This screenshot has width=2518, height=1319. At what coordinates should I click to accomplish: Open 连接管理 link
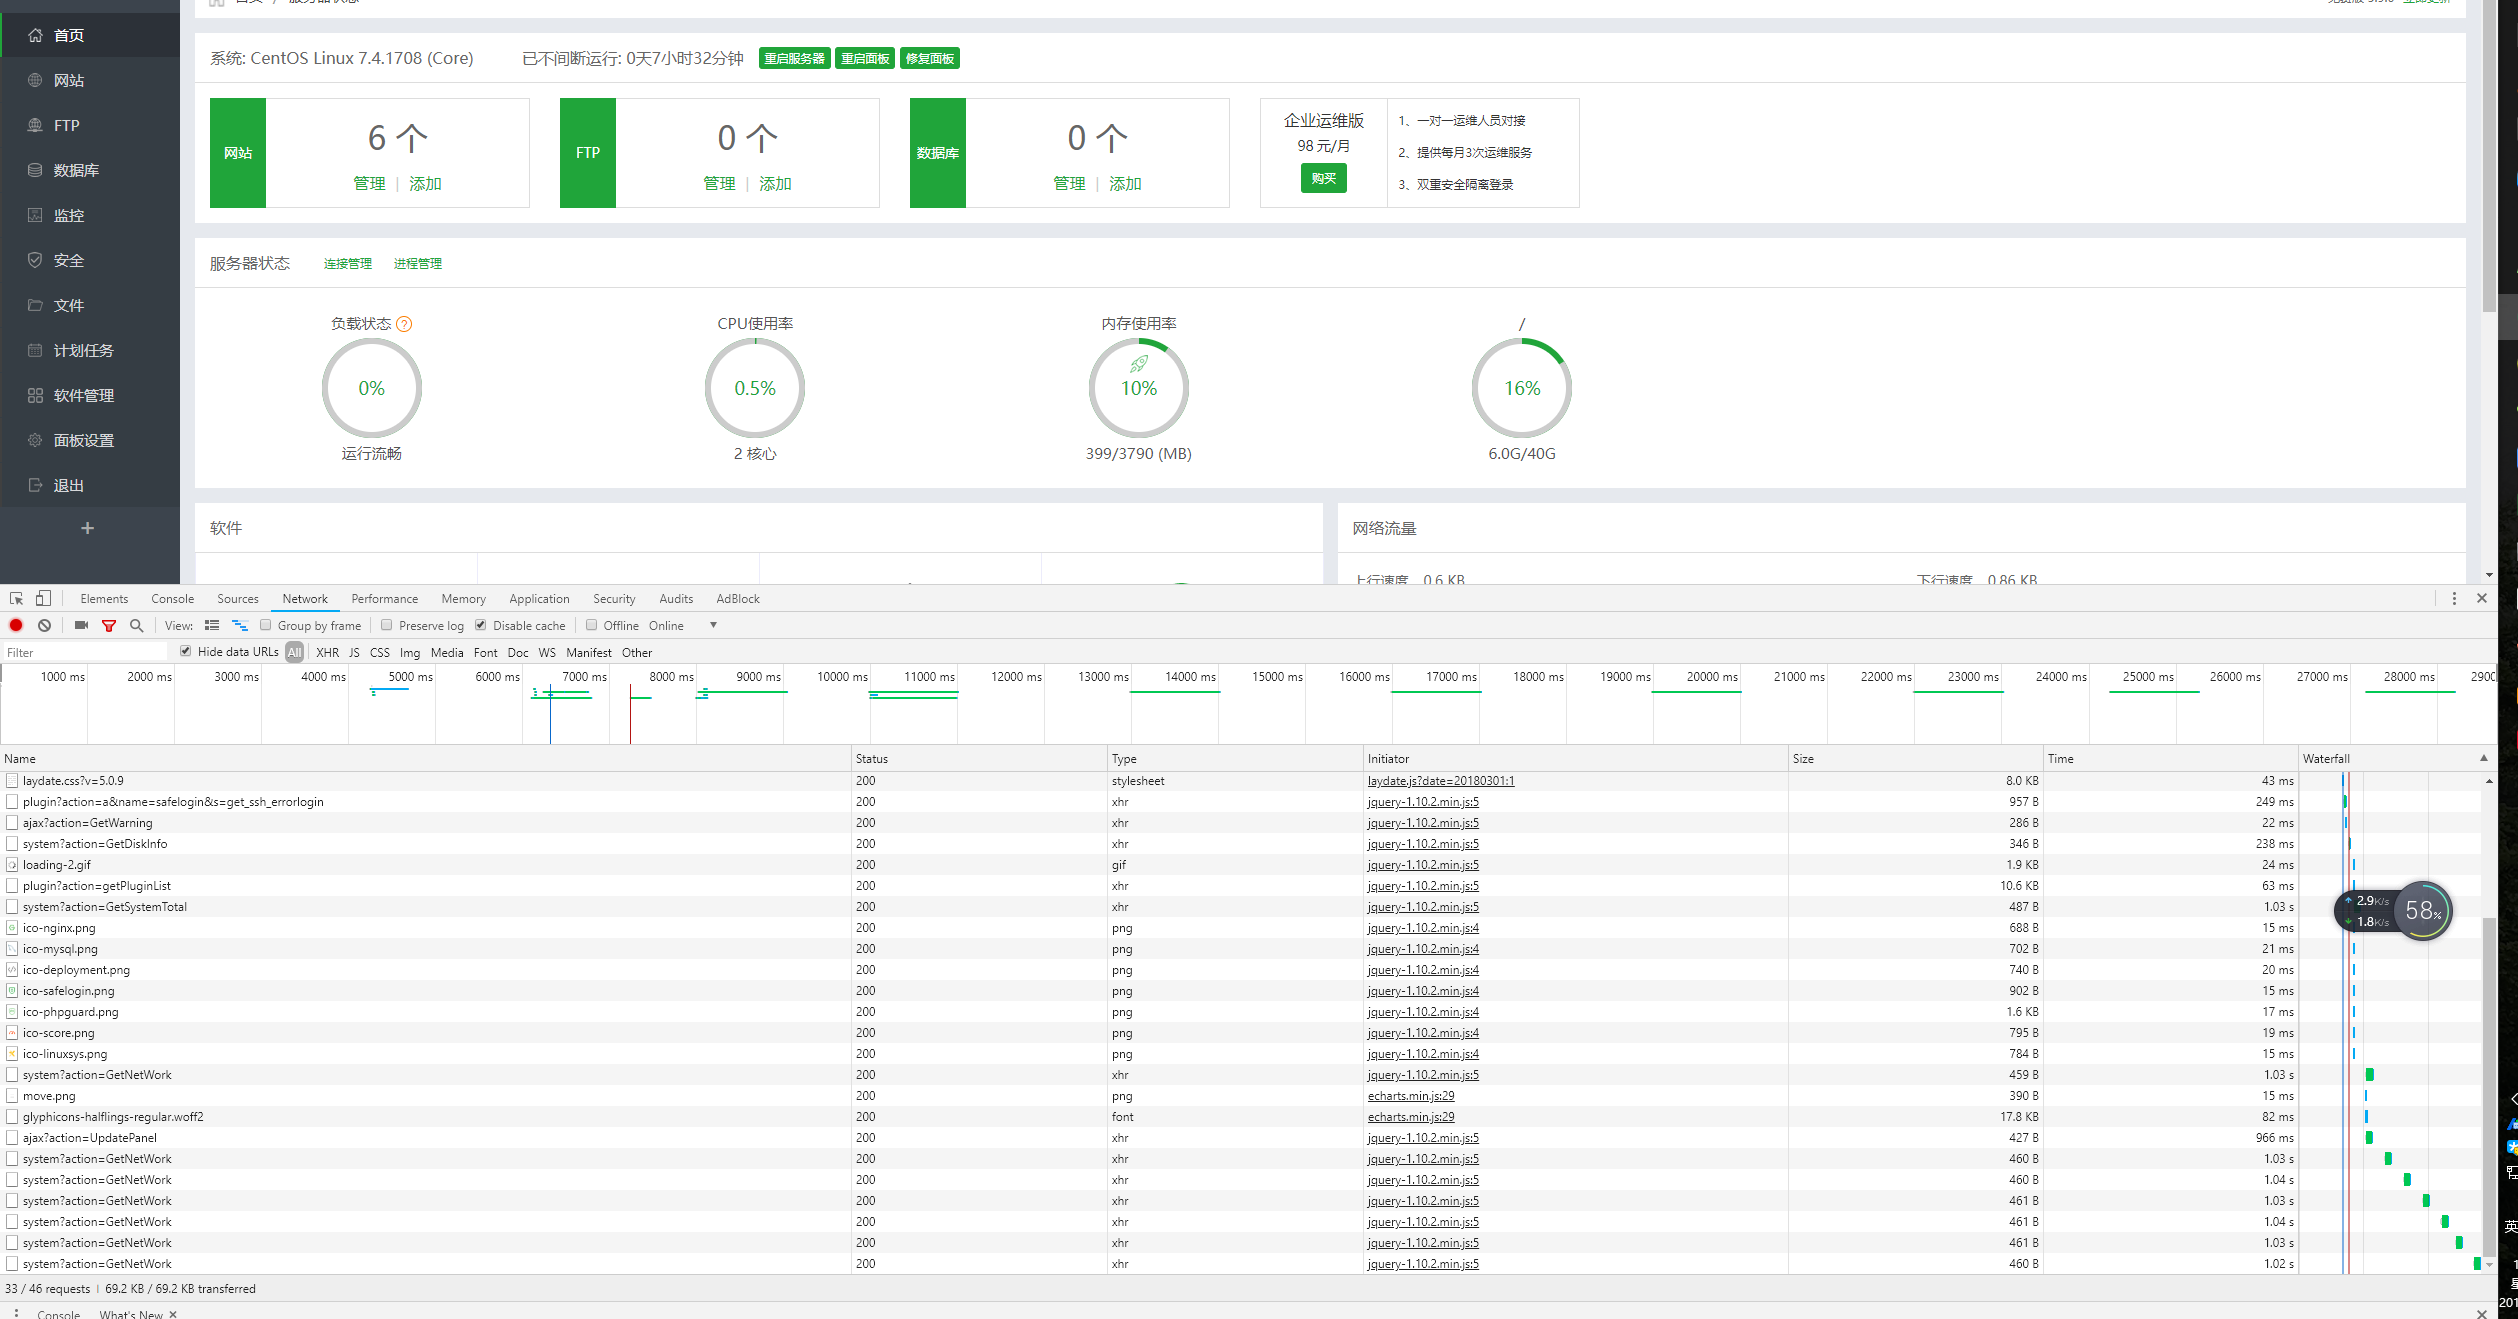click(348, 264)
